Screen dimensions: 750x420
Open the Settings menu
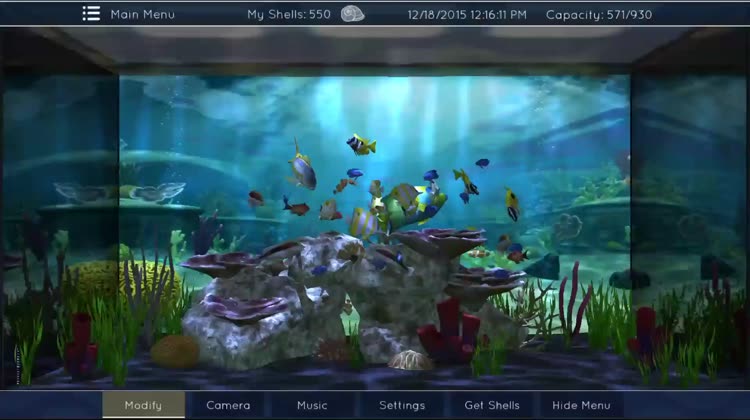402,405
